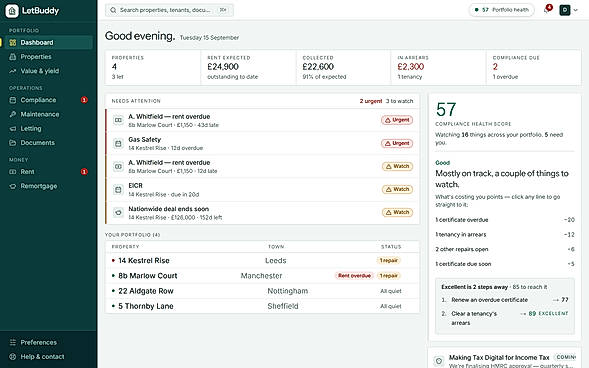The width and height of the screenshot is (589, 368).
Task: Click the search magnifier icon
Action: pos(113,10)
